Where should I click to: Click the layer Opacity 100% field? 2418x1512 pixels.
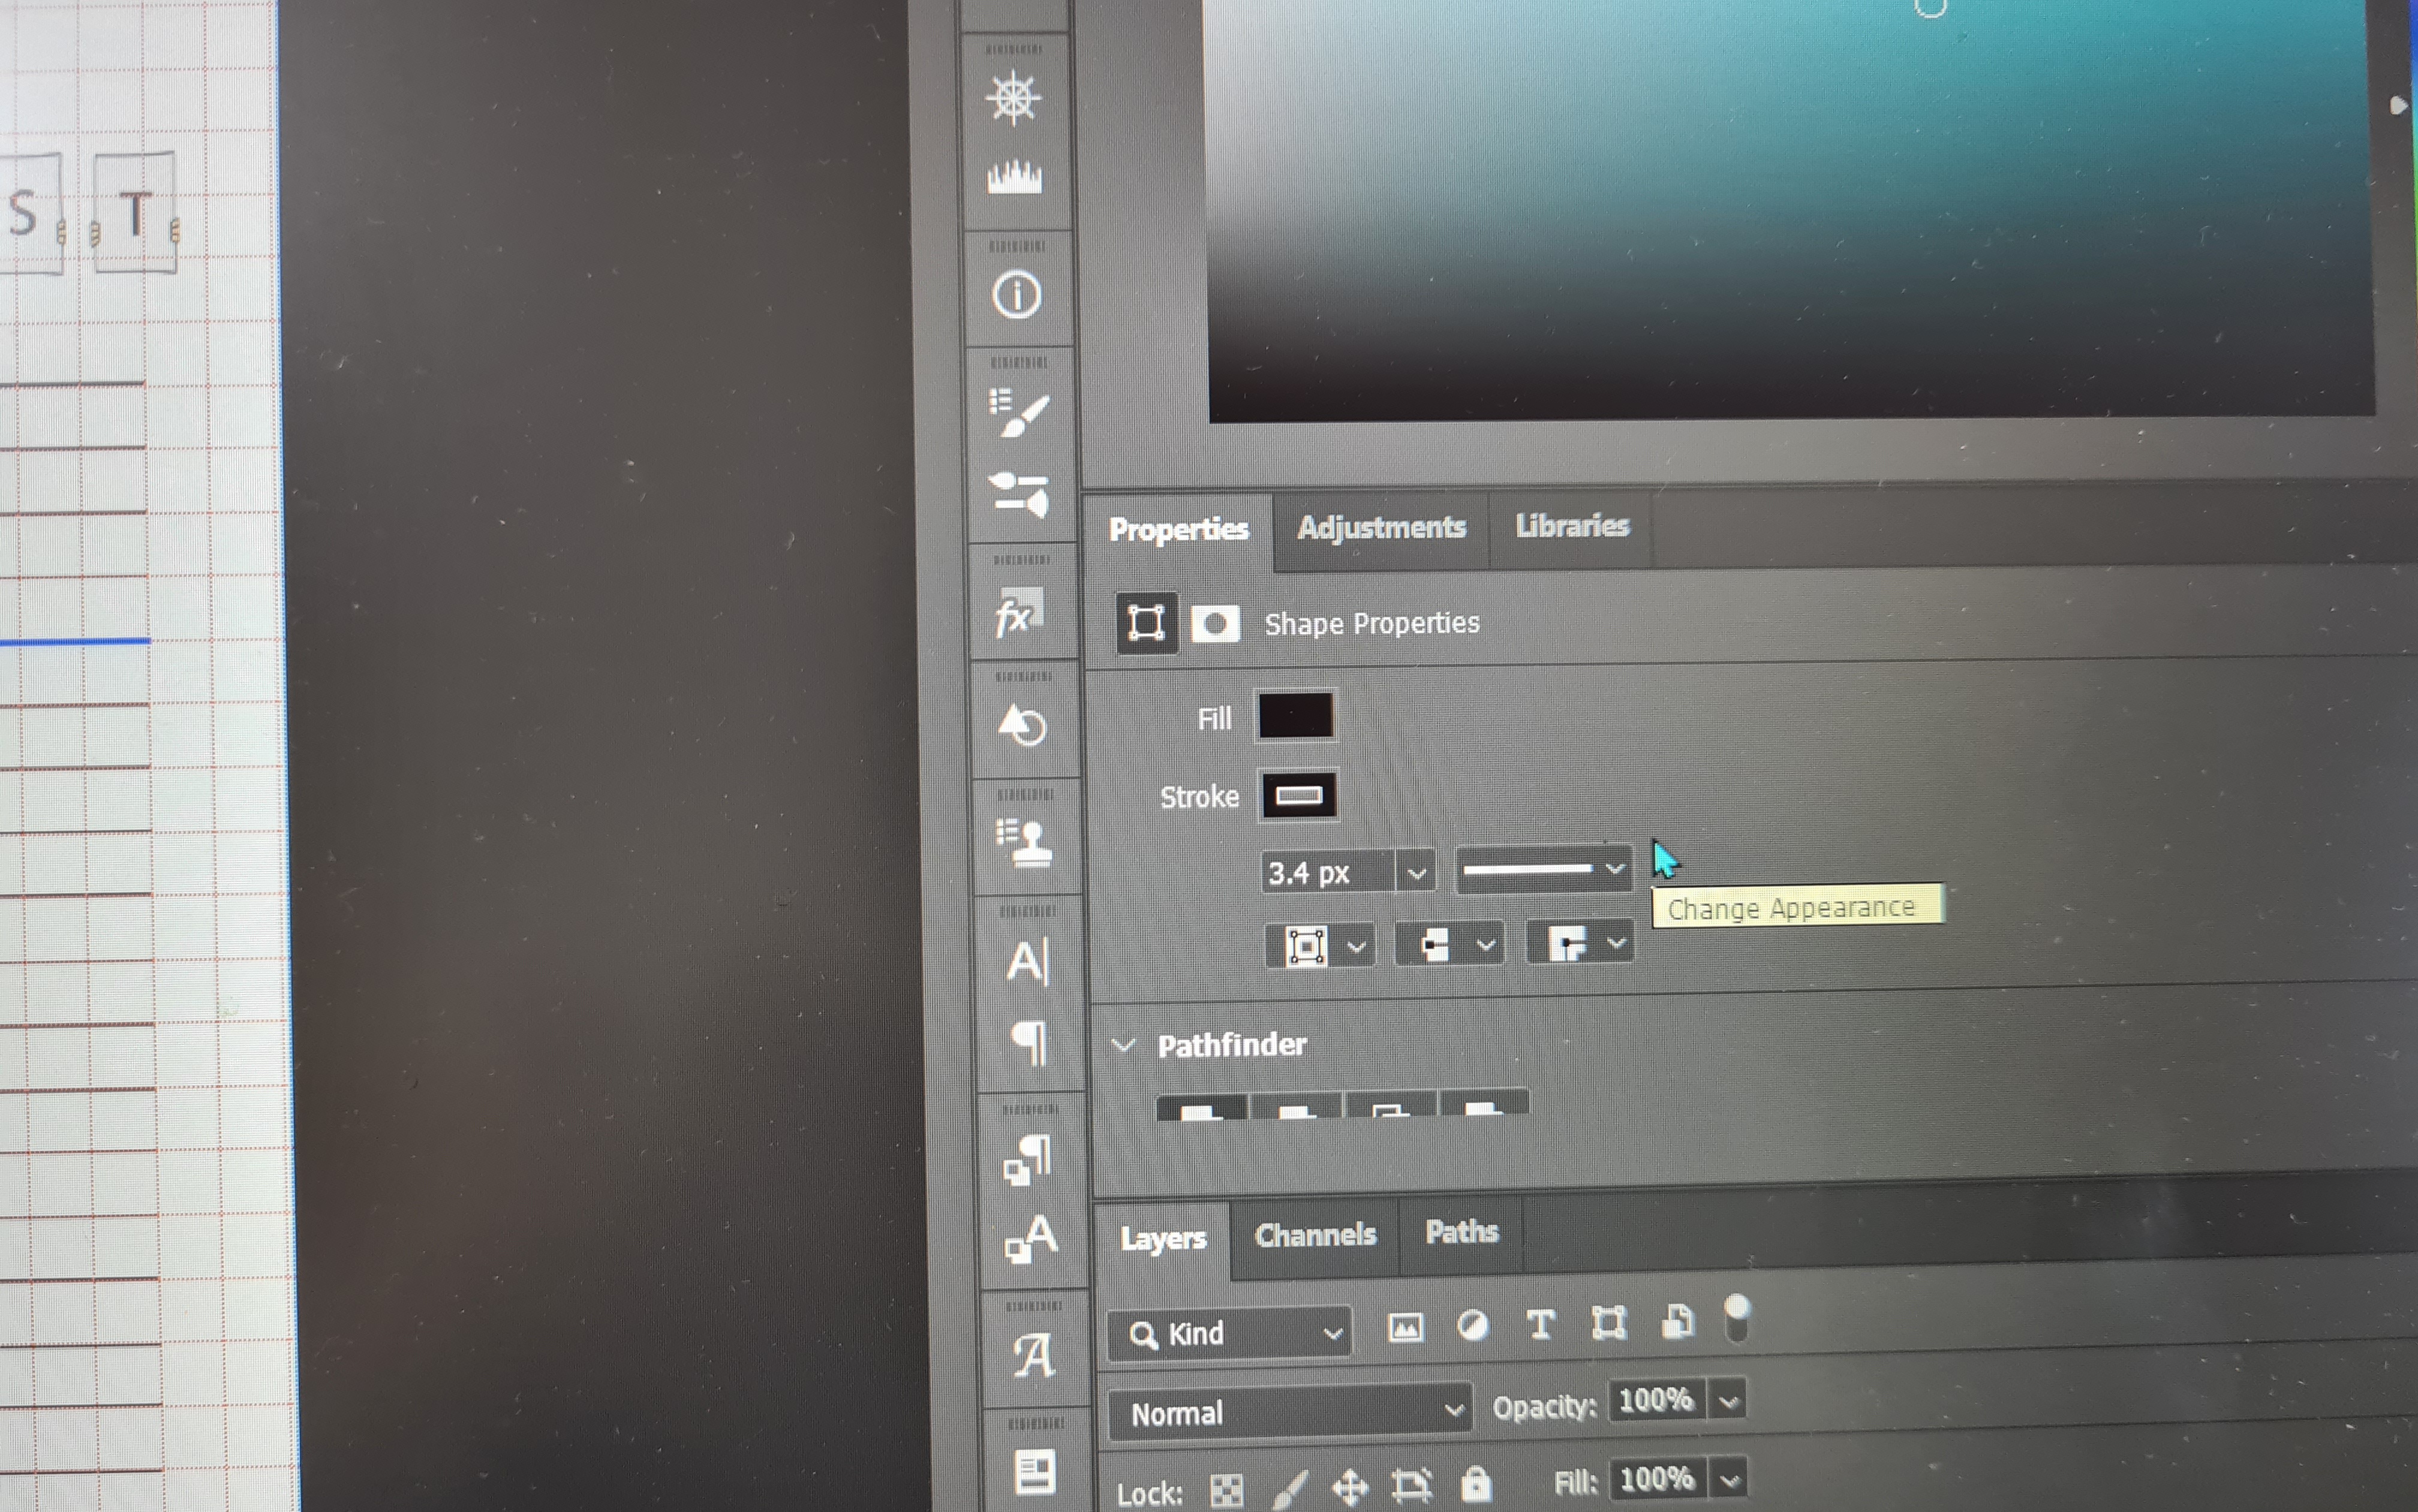point(1656,1400)
